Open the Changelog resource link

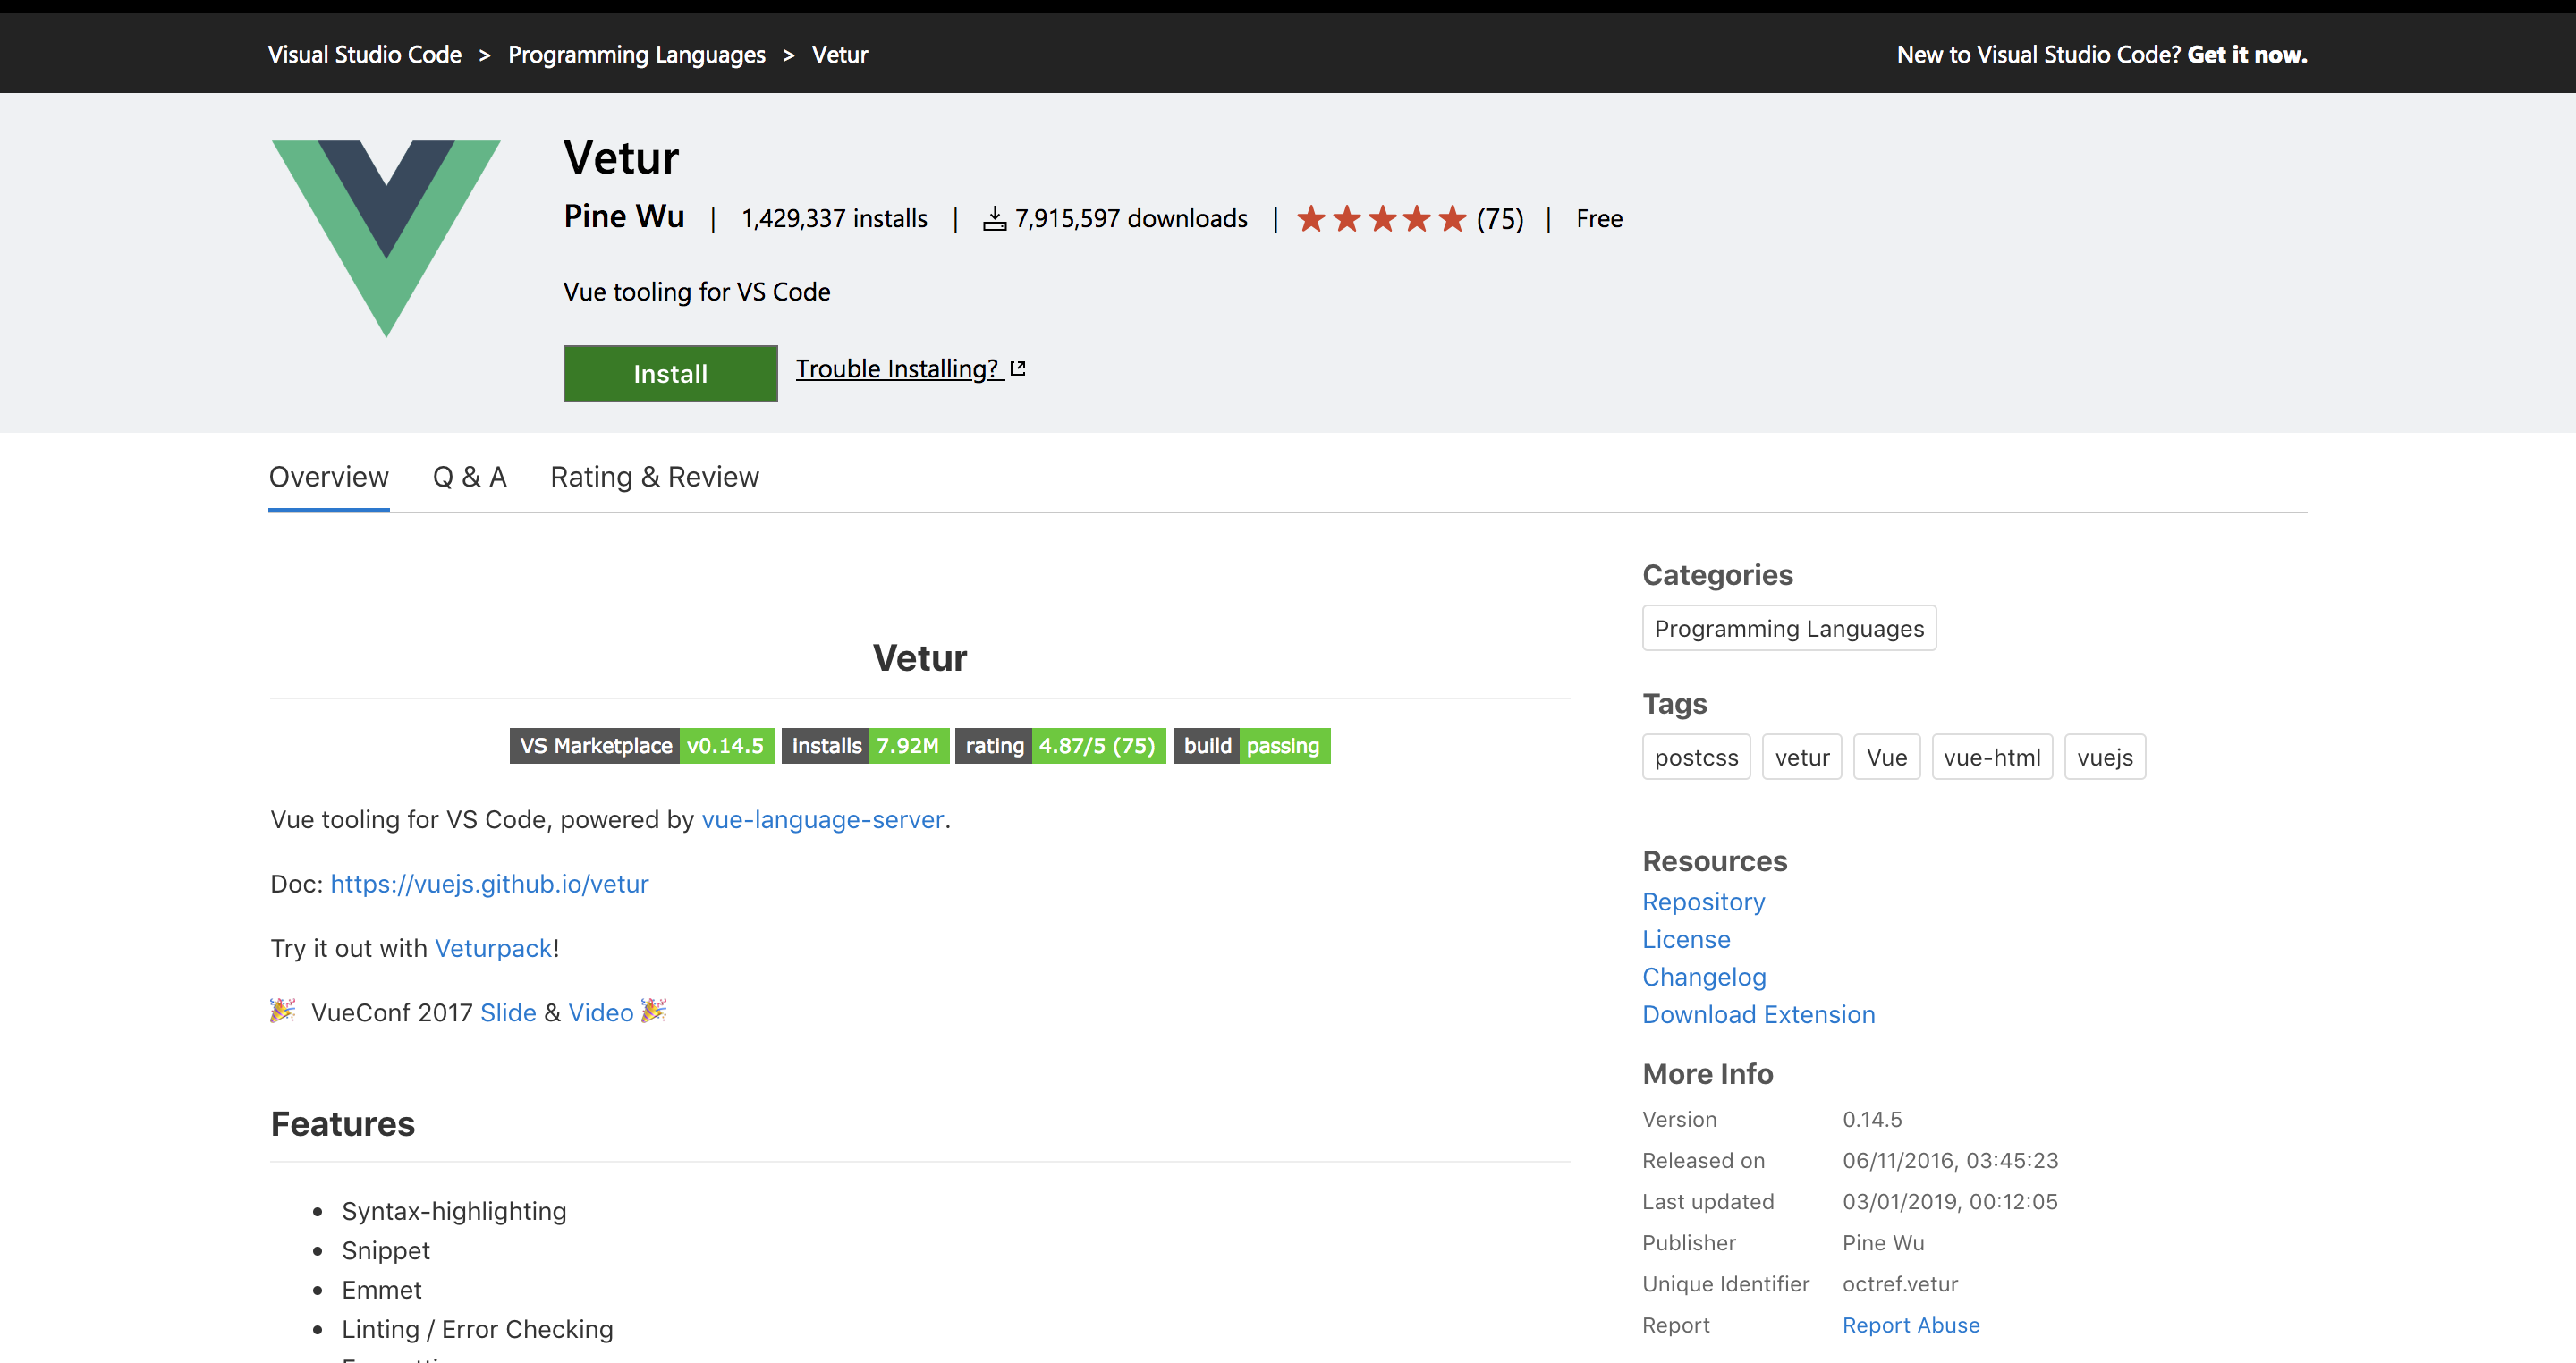pos(1704,977)
